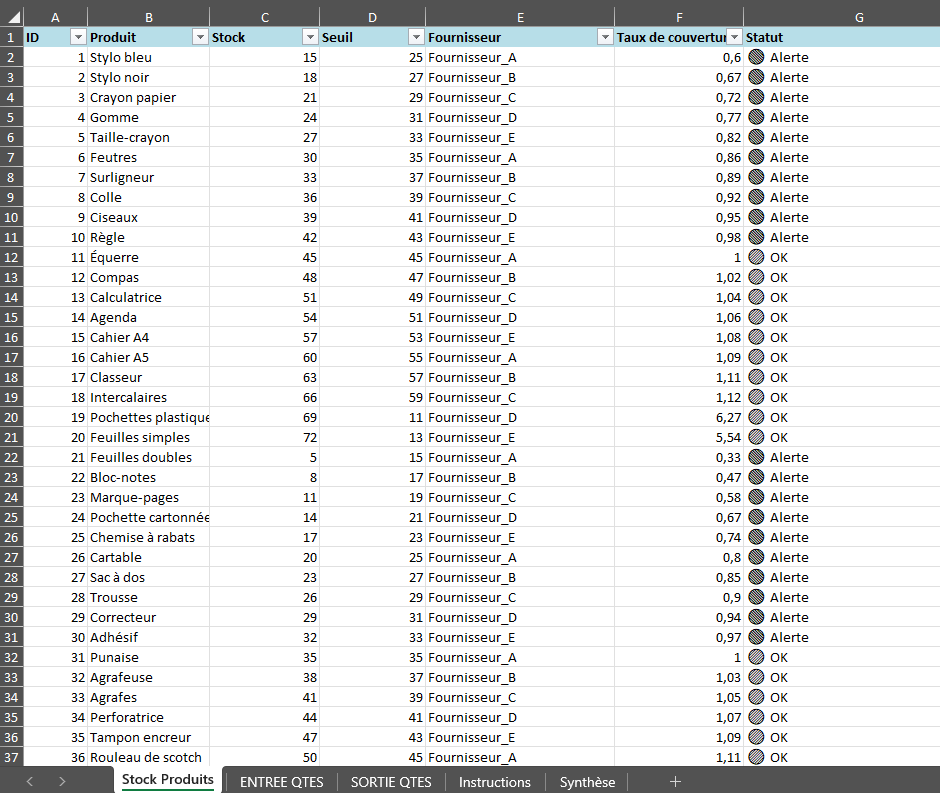Open the Synthèse sheet tab
Screen dimensions: 940x793
tap(587, 782)
